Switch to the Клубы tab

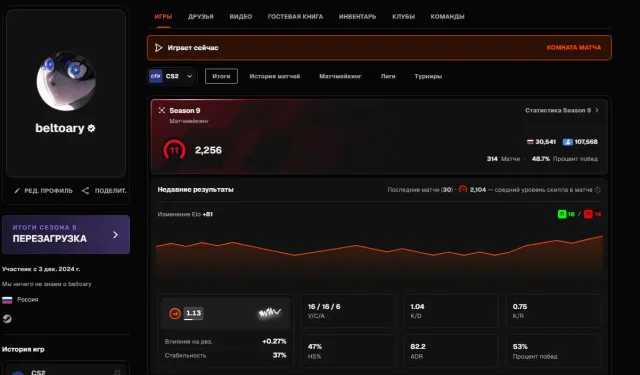point(403,17)
